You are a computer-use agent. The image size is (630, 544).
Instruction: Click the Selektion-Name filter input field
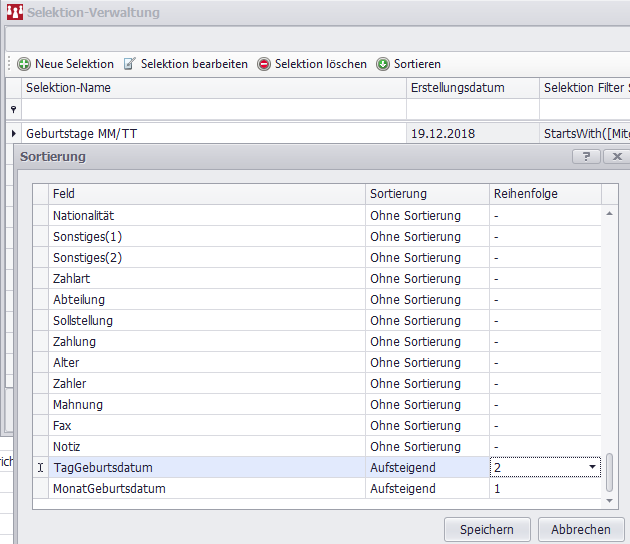[213, 110]
